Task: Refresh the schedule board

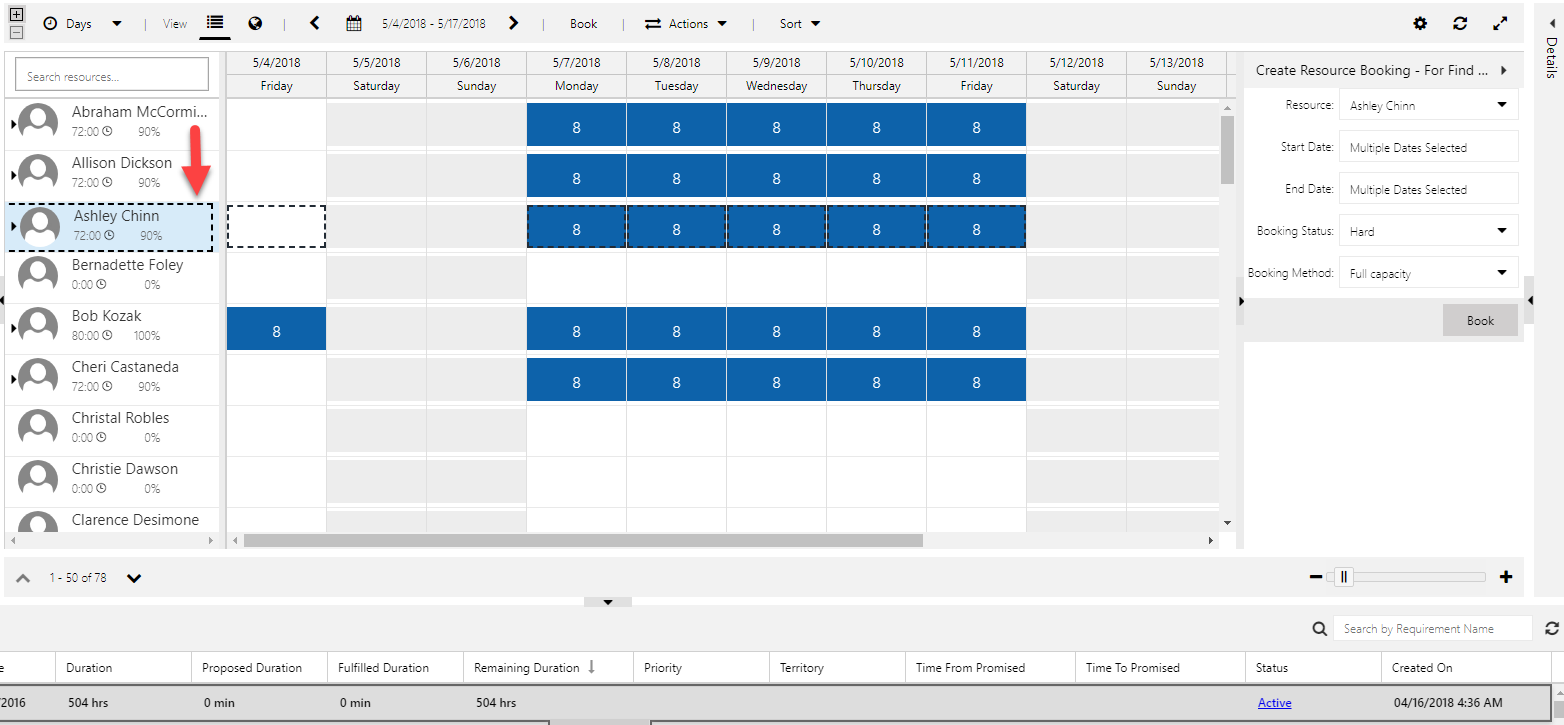Action: coord(1460,23)
